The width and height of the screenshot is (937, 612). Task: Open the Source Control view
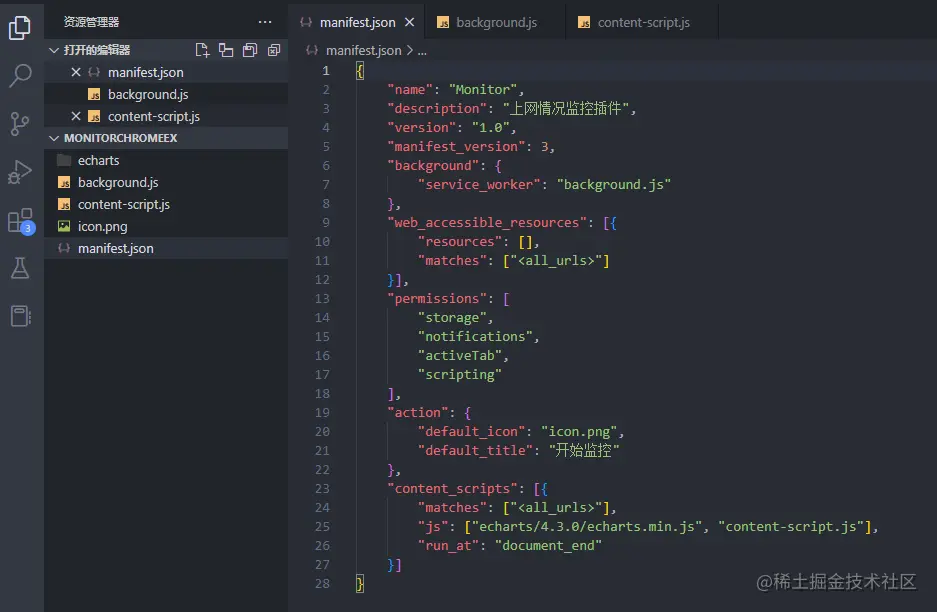20,124
